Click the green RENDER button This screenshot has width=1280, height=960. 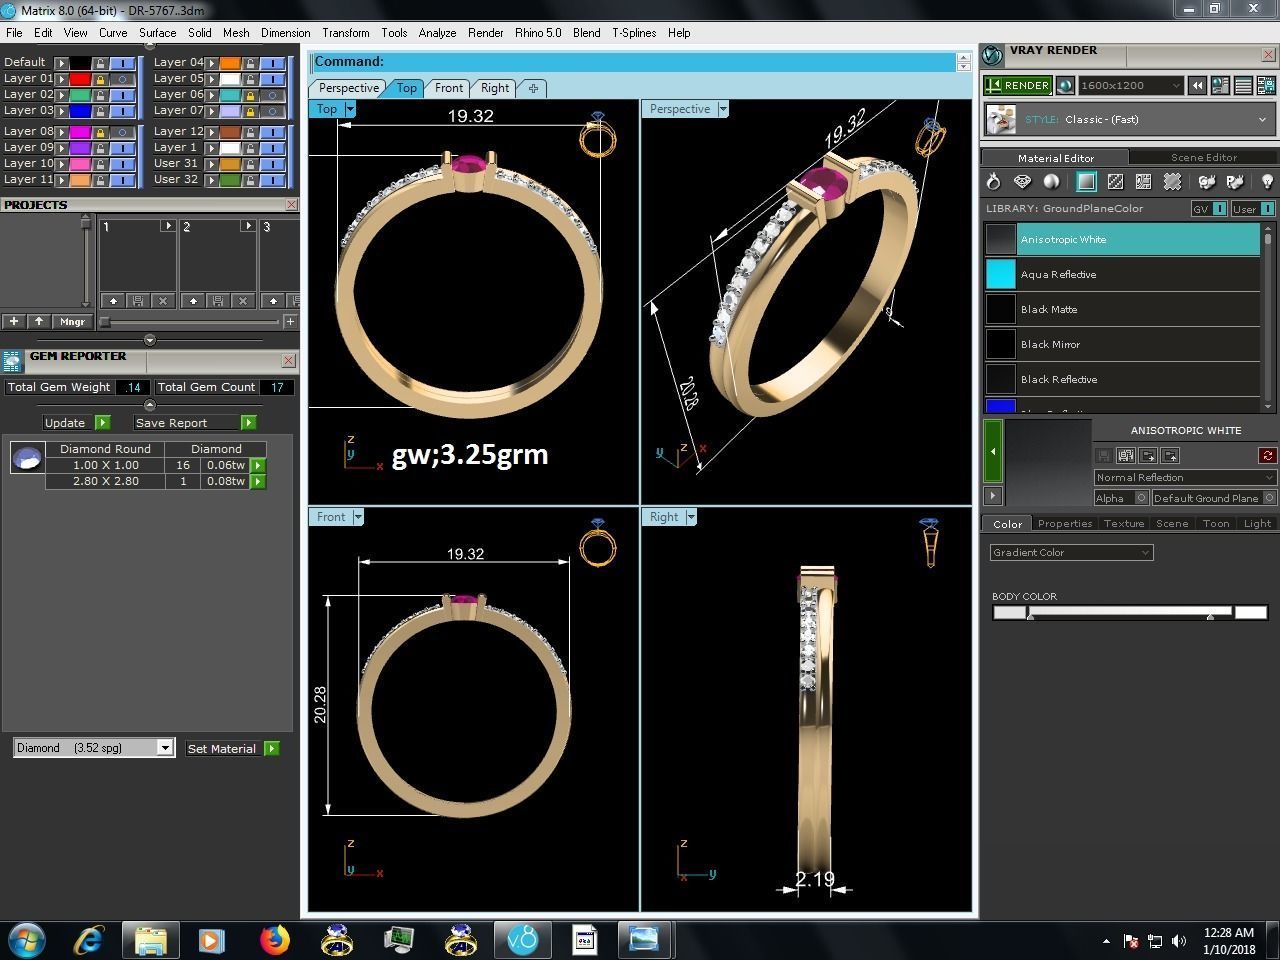tap(1017, 86)
